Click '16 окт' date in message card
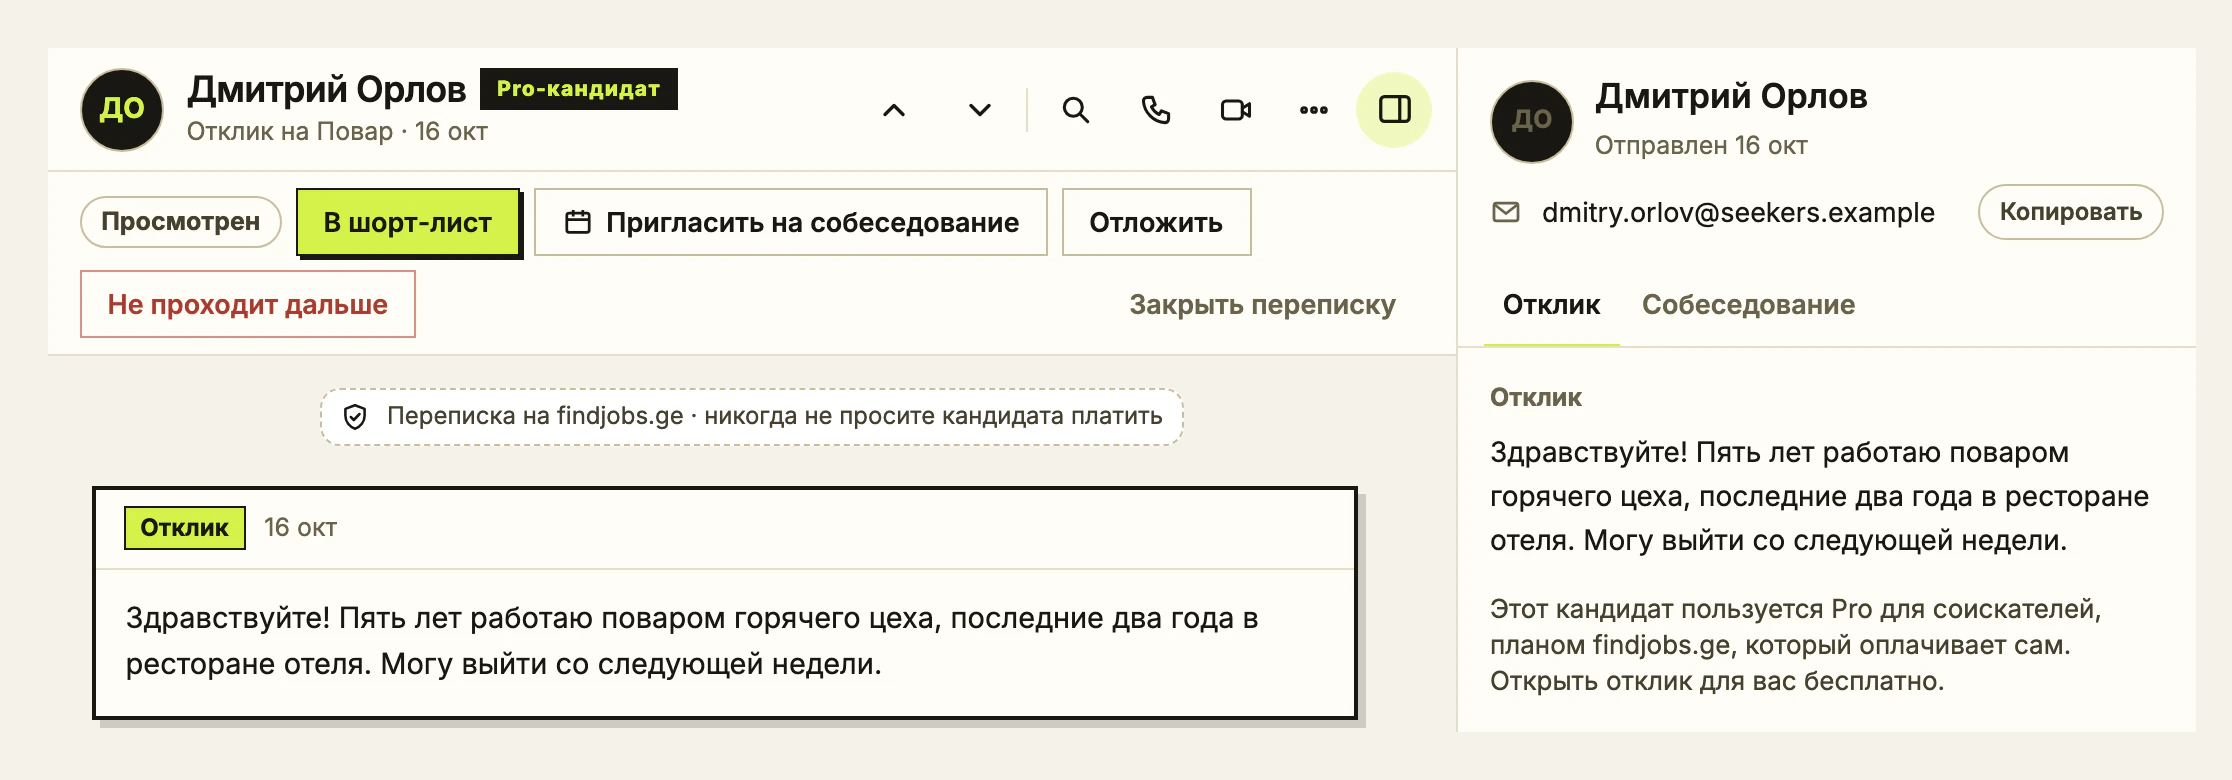Viewport: 2232px width, 780px height. [301, 528]
